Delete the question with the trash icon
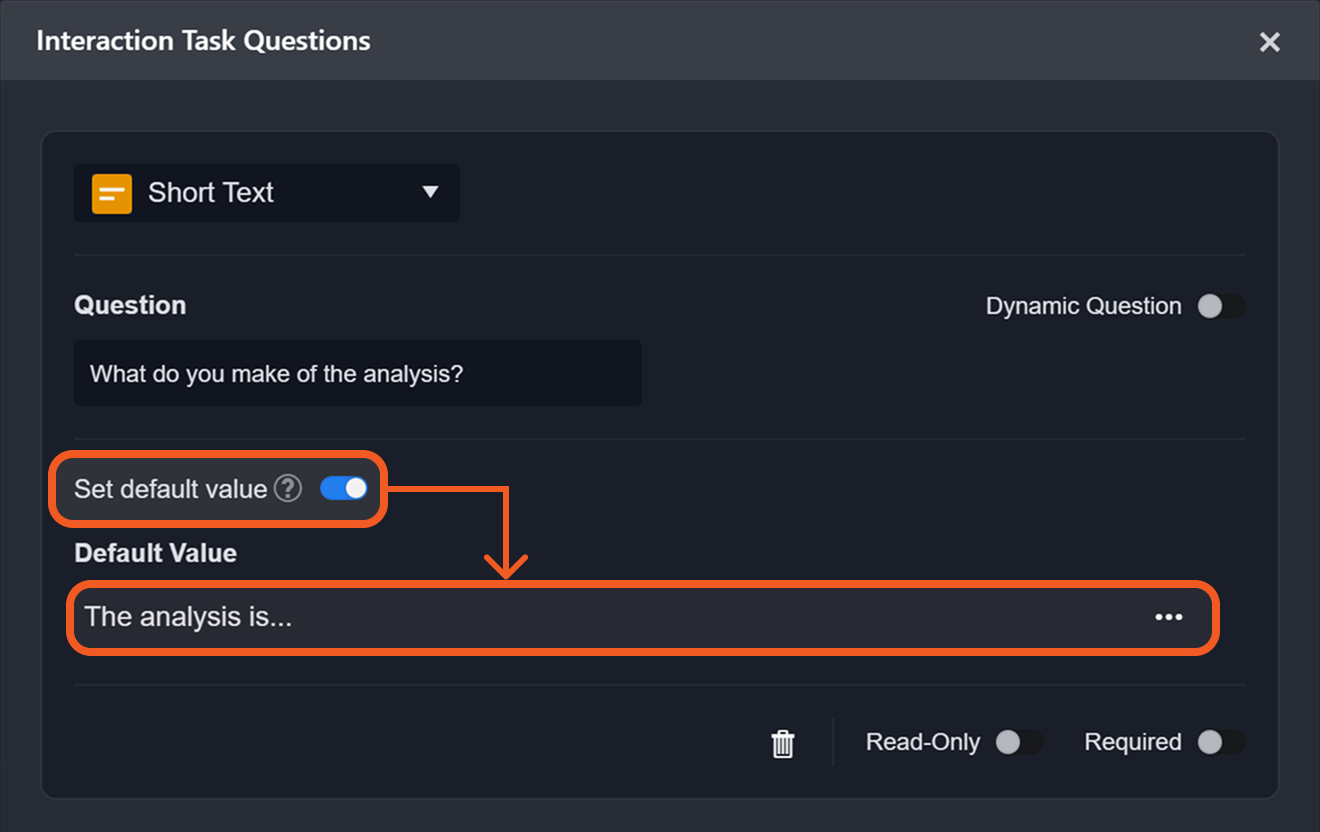 coord(783,743)
